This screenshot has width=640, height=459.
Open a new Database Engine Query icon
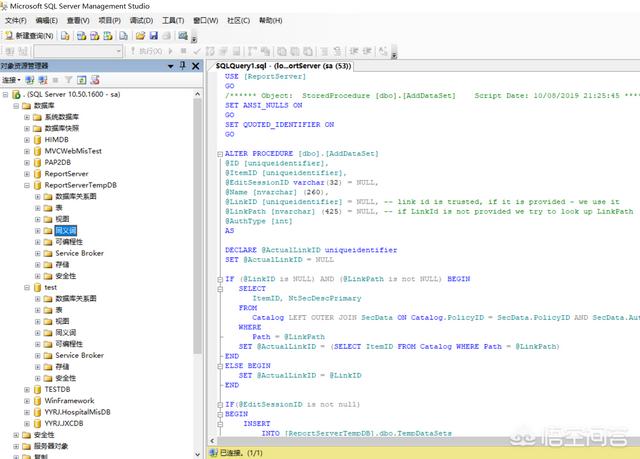[x=65, y=36]
